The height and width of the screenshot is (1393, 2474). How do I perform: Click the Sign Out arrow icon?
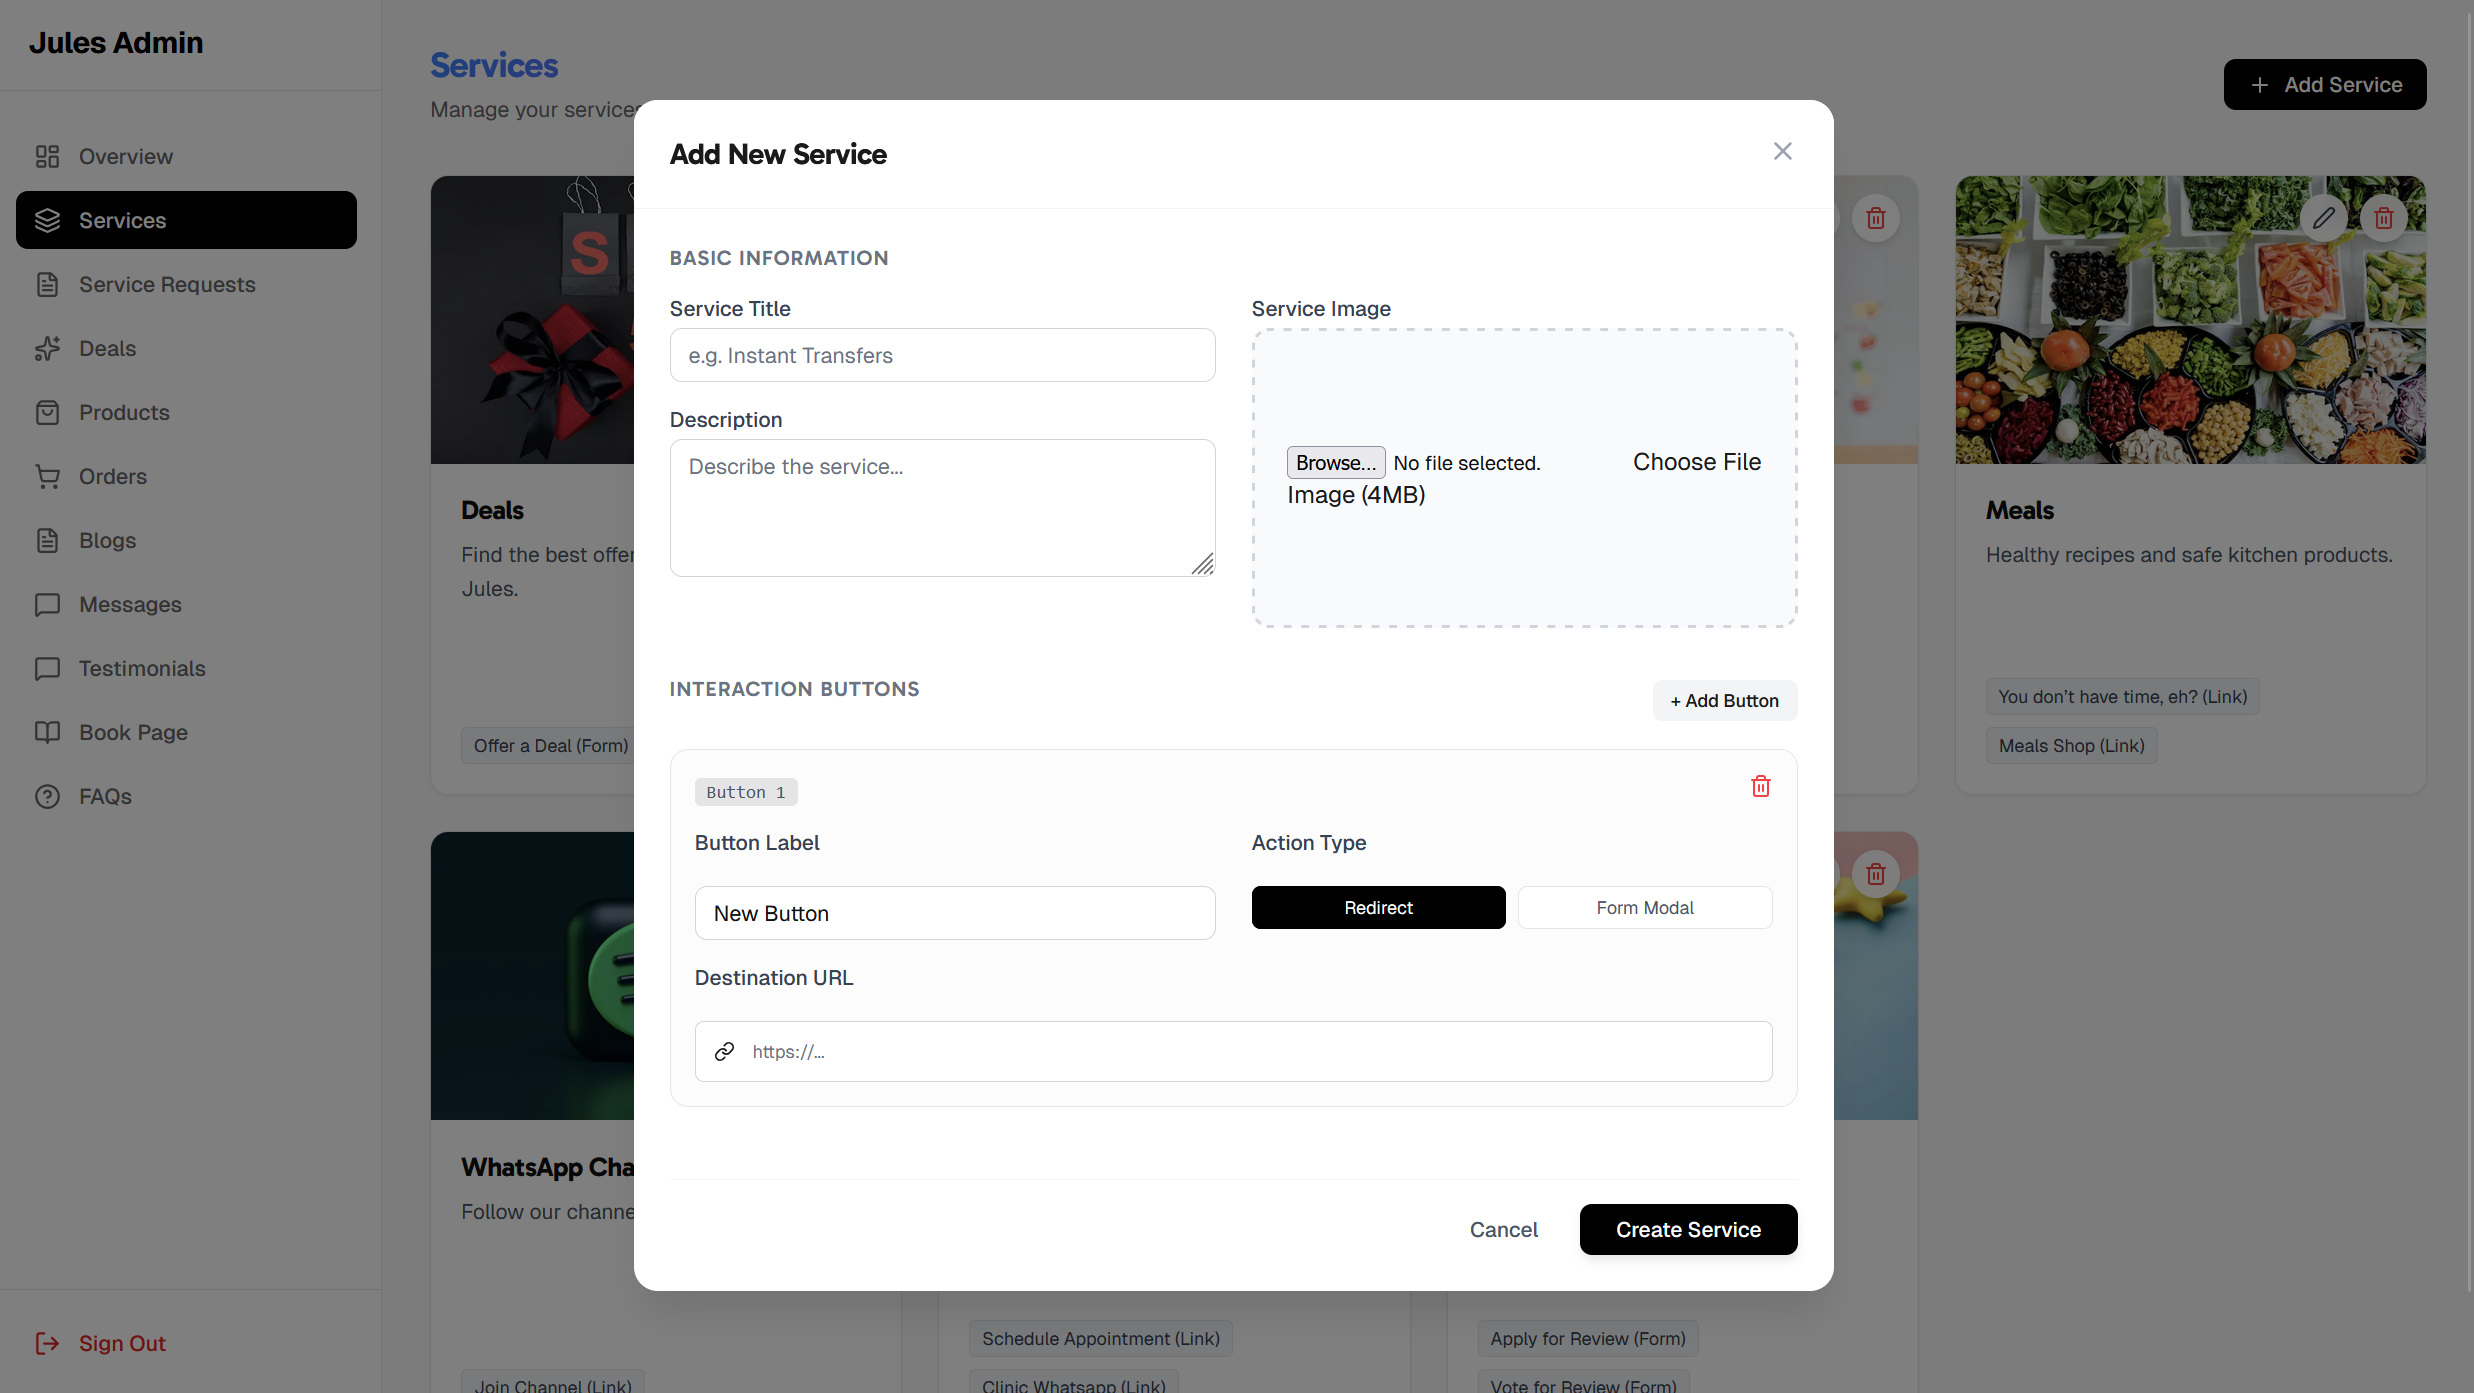click(47, 1343)
